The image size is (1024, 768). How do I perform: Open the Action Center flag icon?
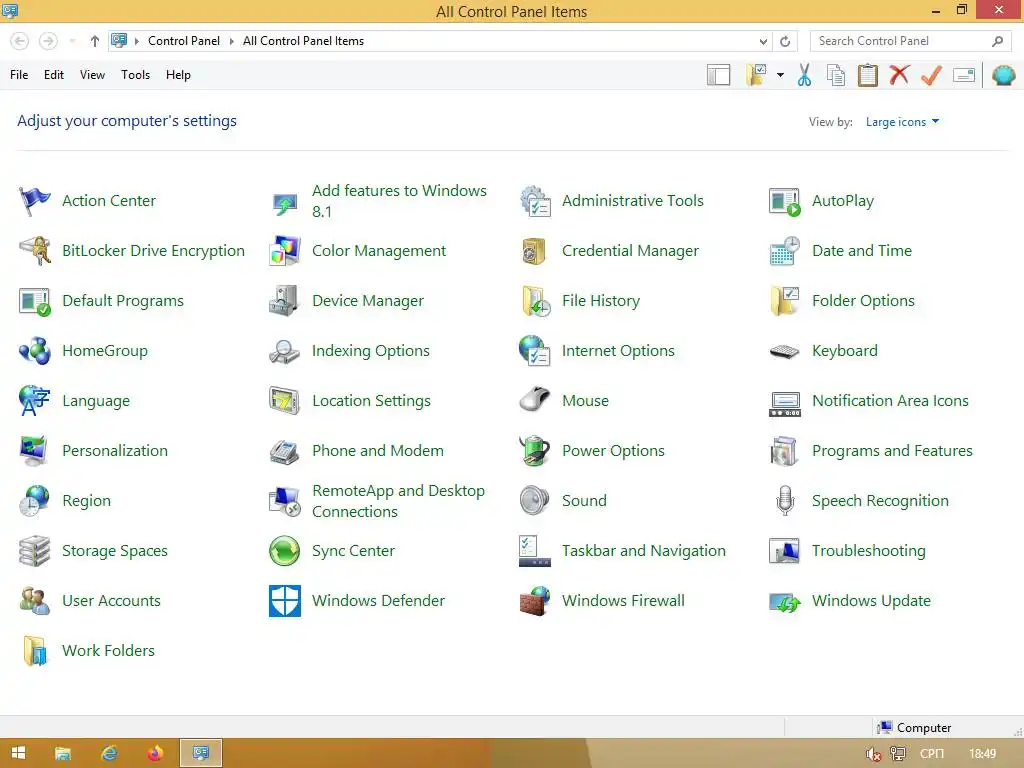click(35, 200)
